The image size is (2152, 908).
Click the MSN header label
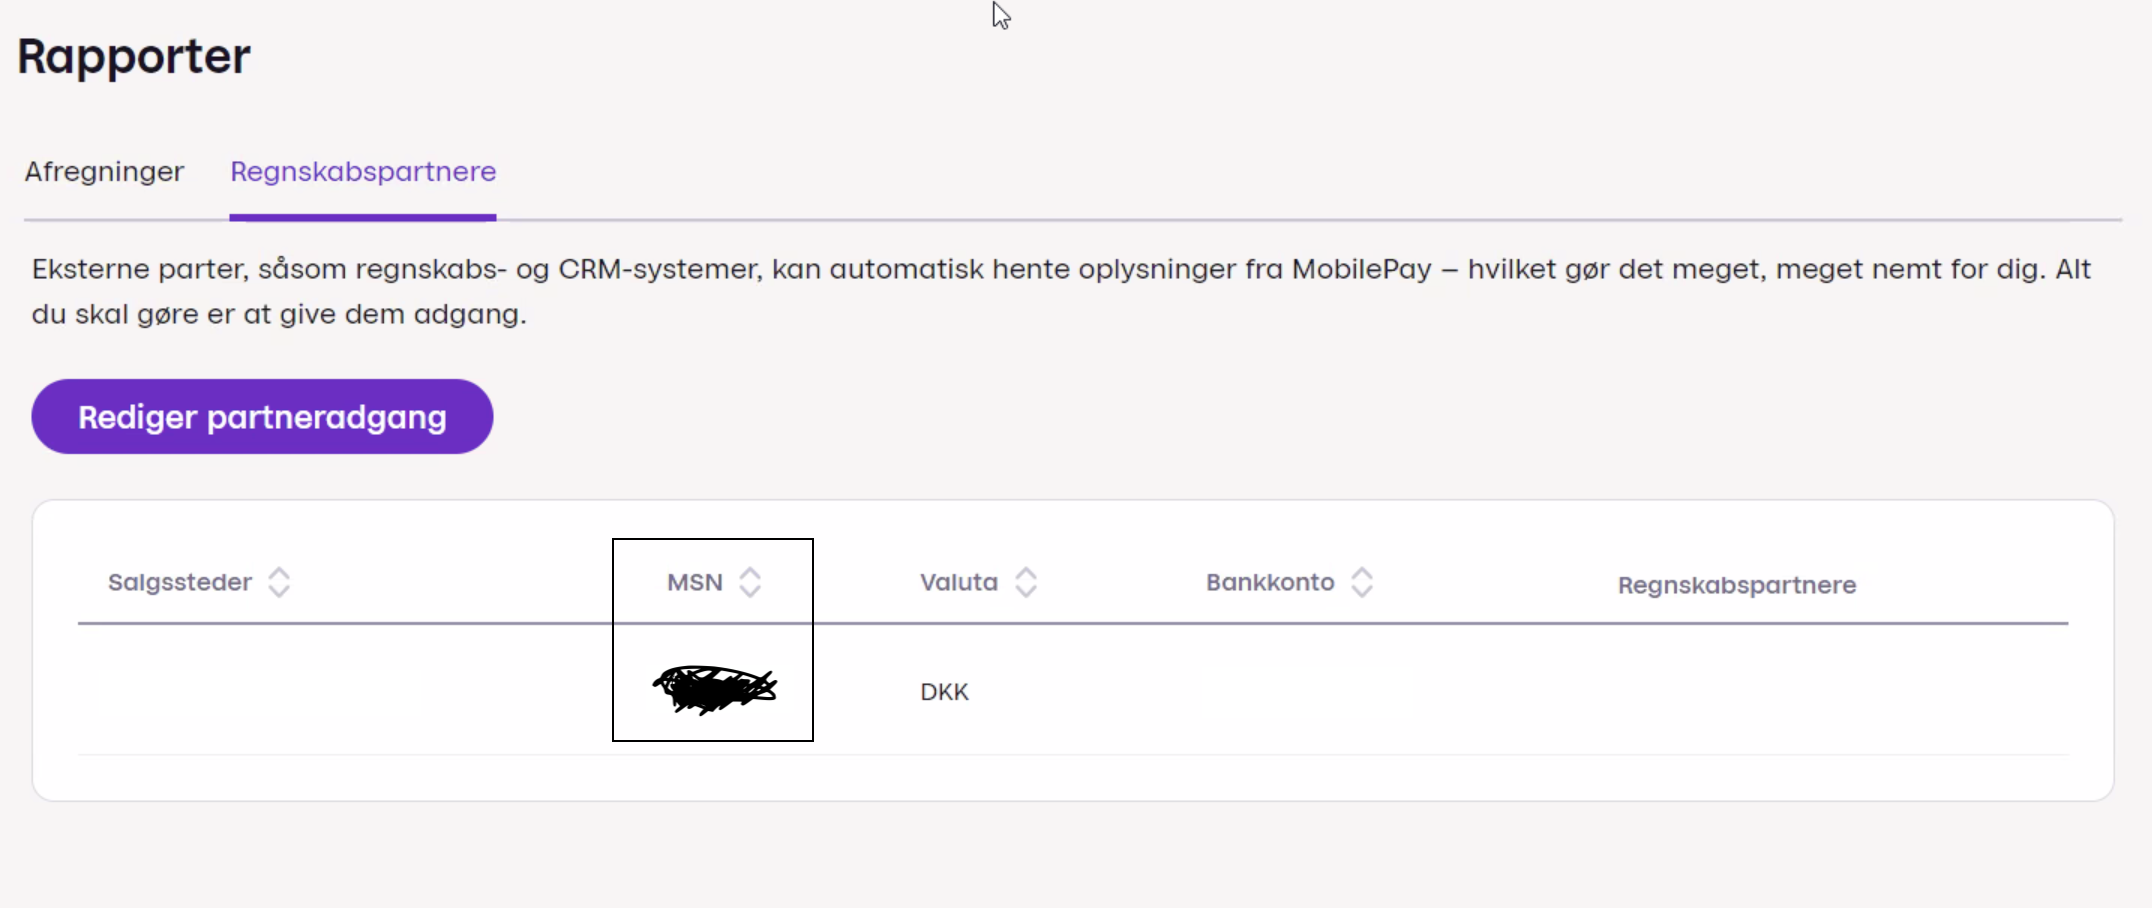(x=695, y=583)
